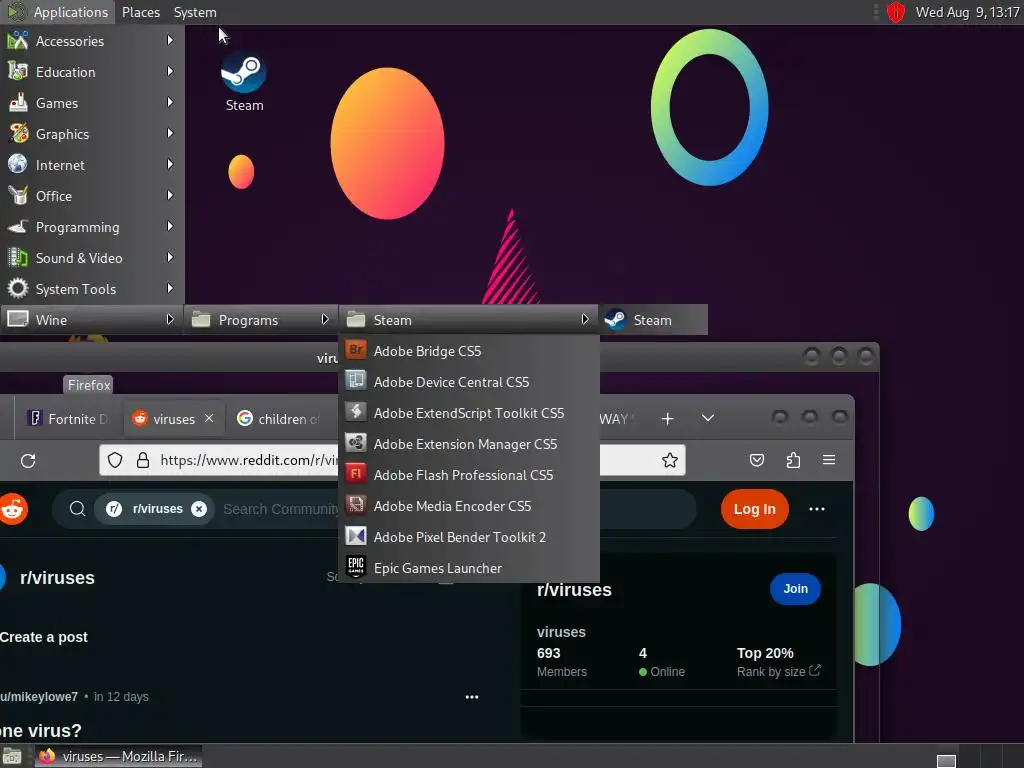This screenshot has height=768, width=1024.
Task: Click the Reddit search magnifier icon
Action: pos(77,509)
